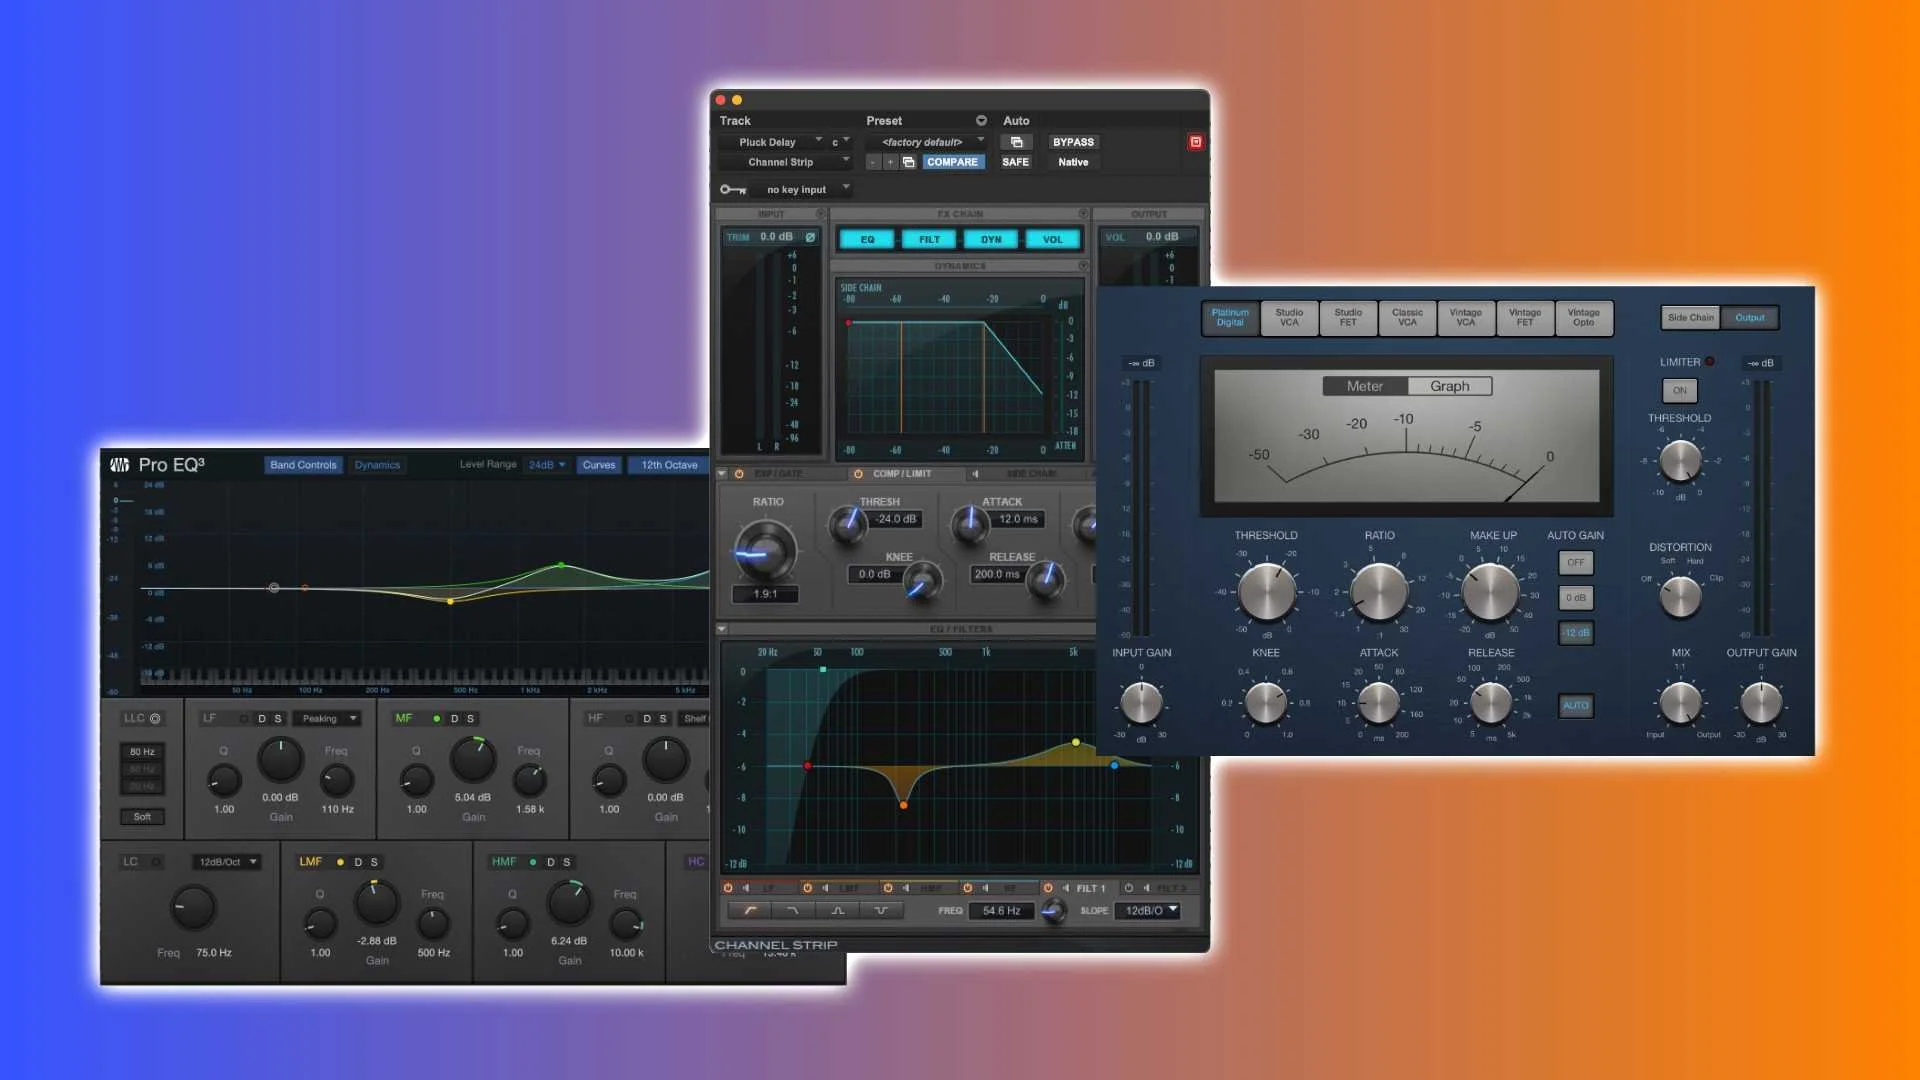Viewport: 1920px width, 1080px height.
Task: Click the key input icon
Action: tap(733, 189)
